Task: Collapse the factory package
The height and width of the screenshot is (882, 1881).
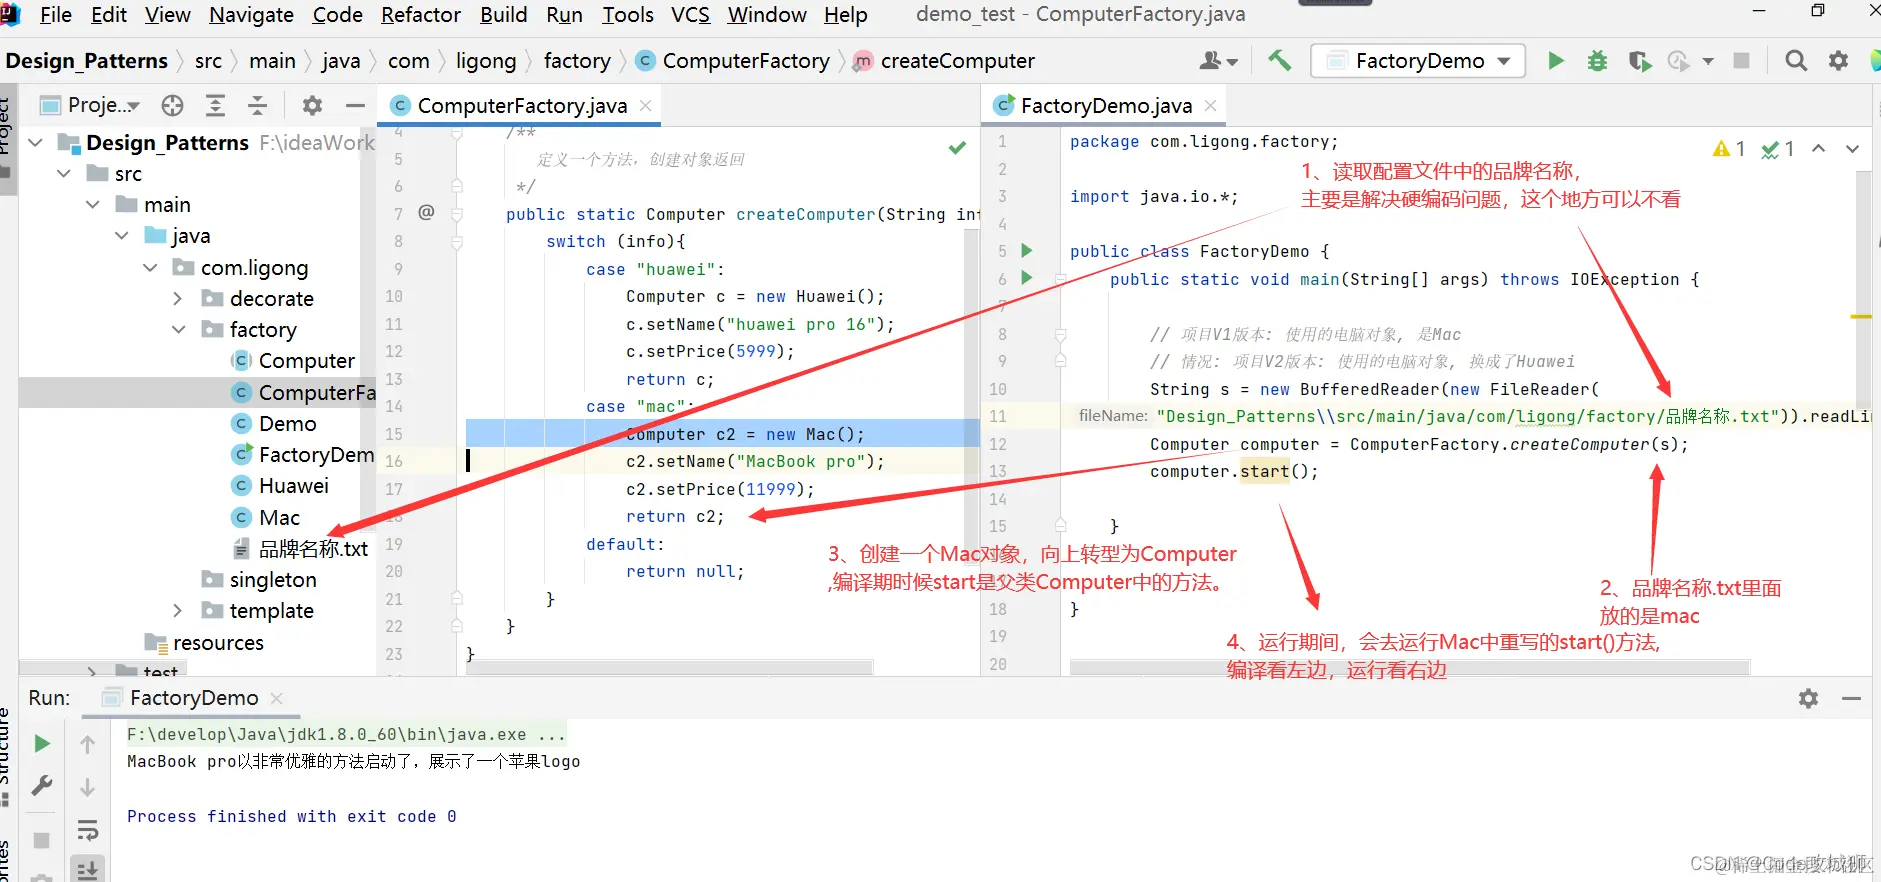Action: point(179,329)
